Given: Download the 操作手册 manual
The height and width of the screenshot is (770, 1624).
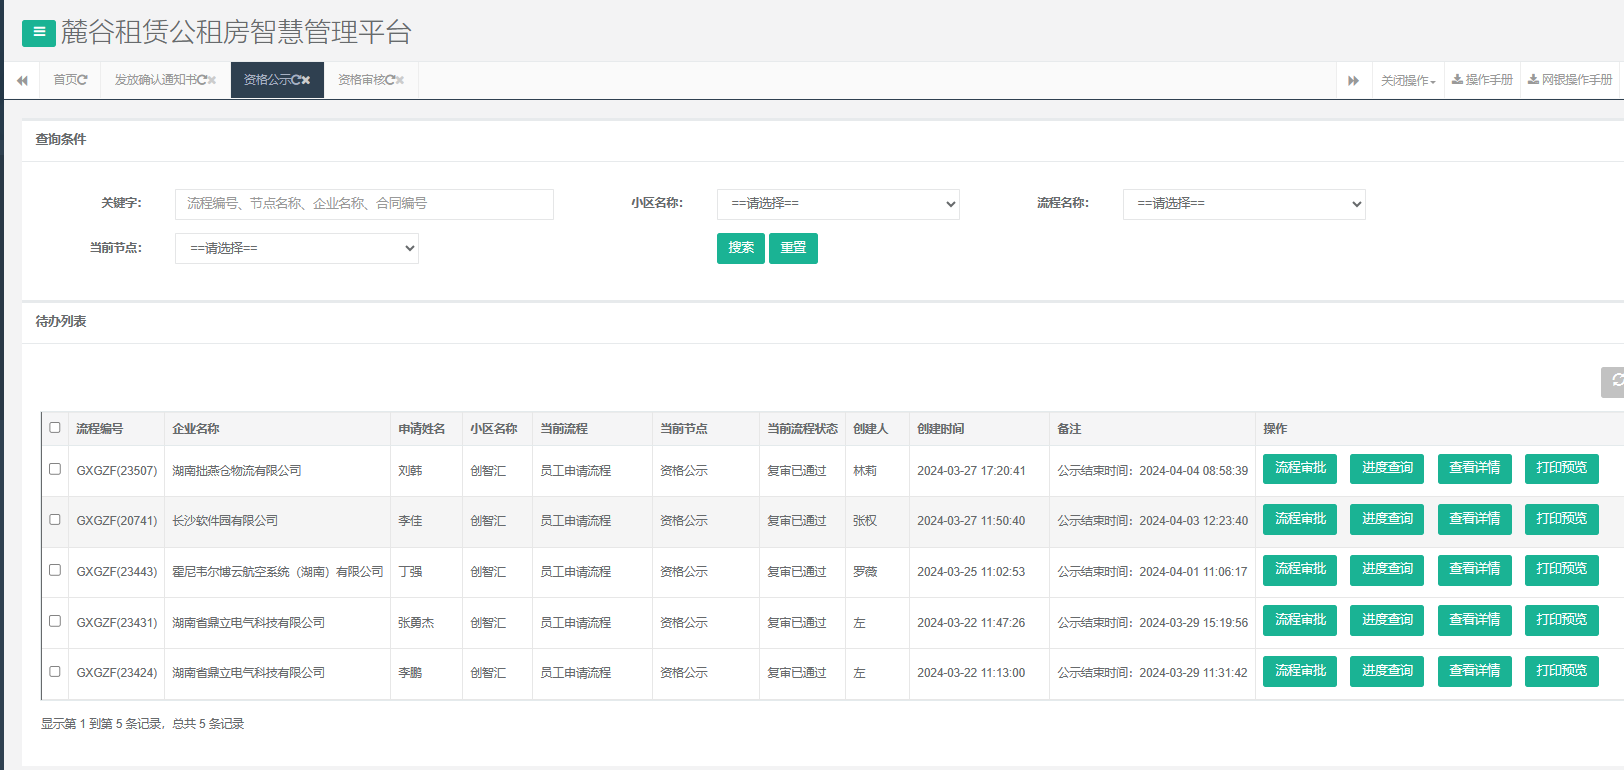Looking at the screenshot, I should click(x=1482, y=80).
